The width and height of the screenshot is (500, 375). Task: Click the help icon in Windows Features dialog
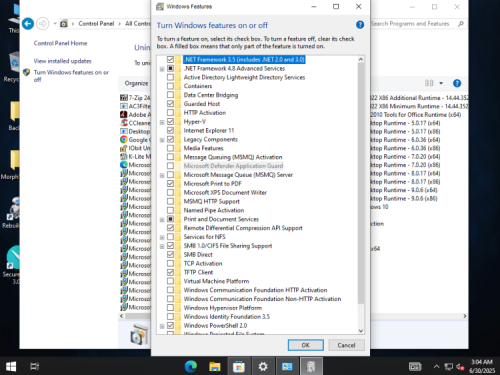coord(360,25)
